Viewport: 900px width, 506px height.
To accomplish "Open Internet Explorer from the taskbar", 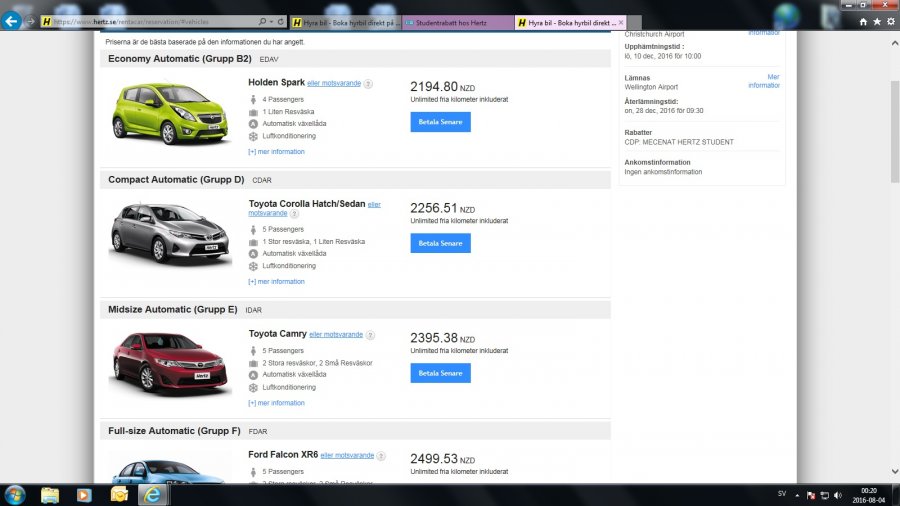I will click(x=152, y=494).
